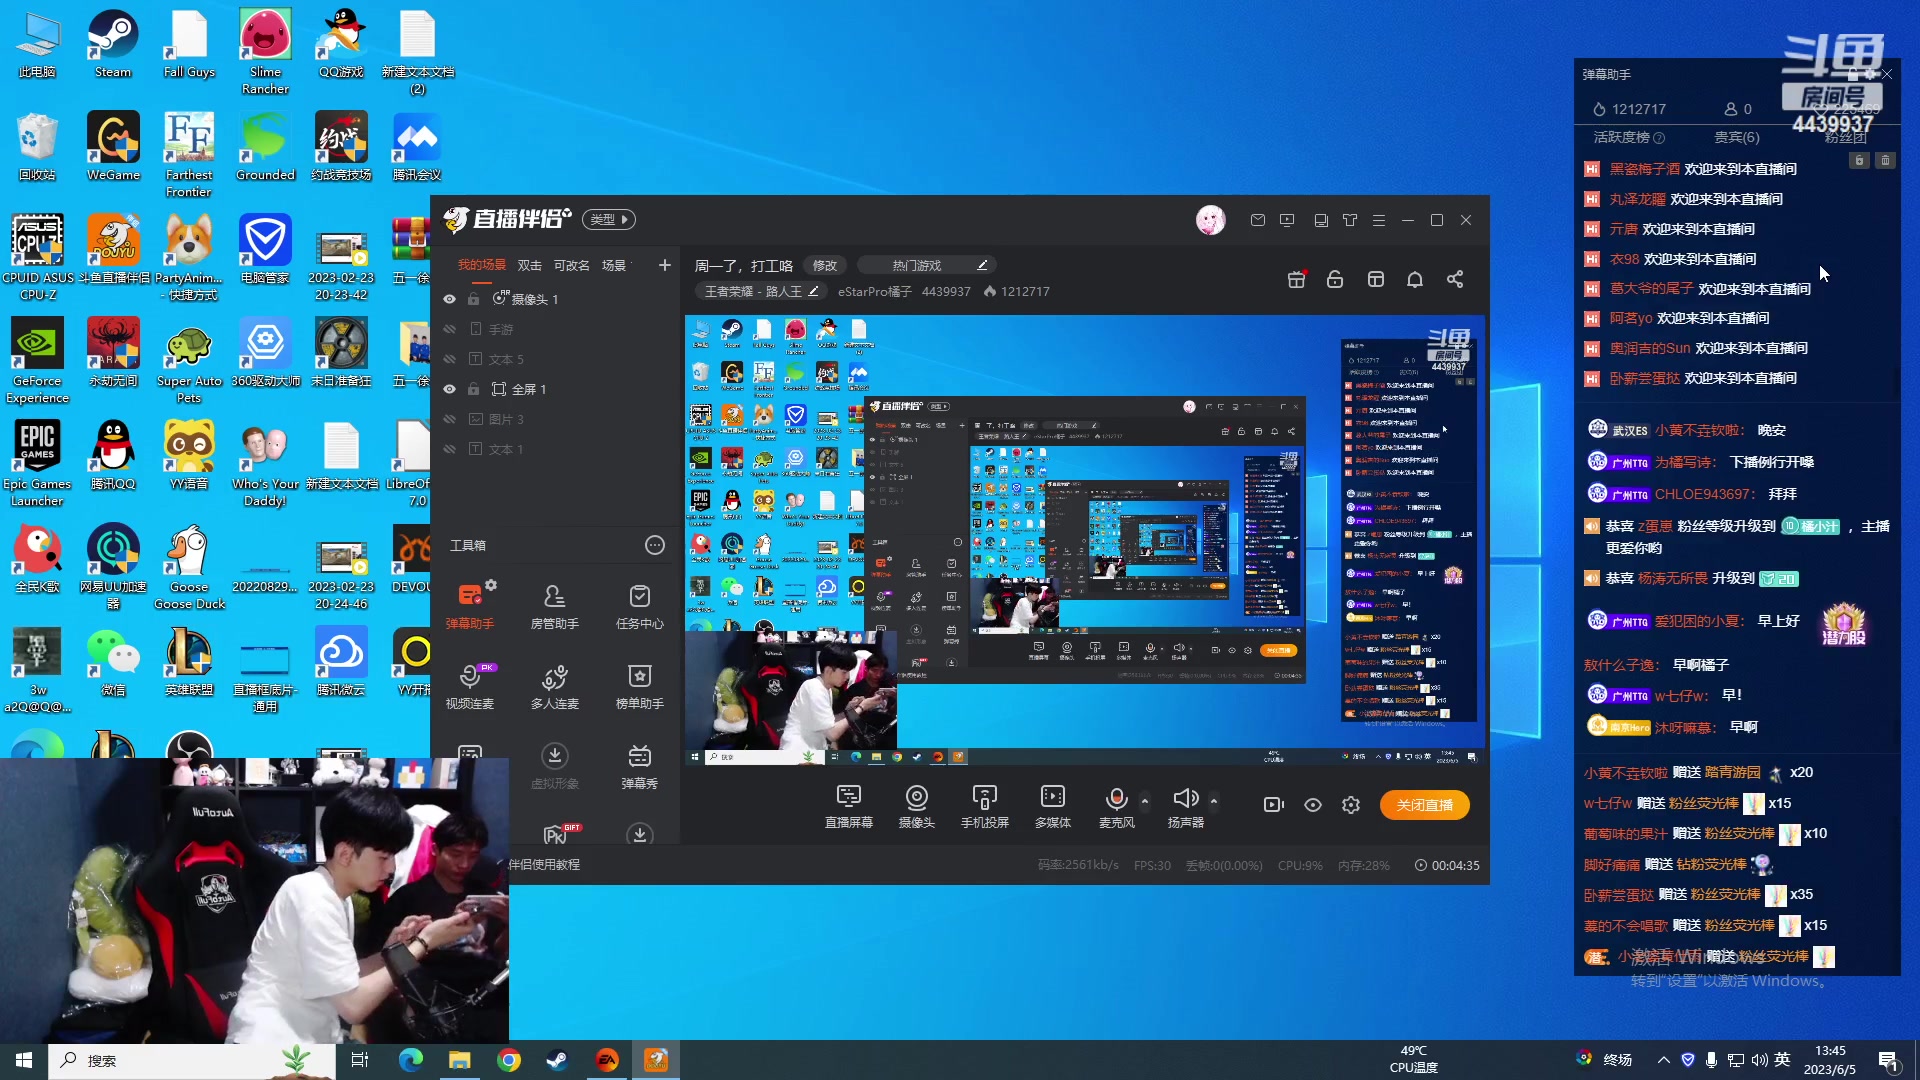Add a new scene with plus icon

coord(665,265)
